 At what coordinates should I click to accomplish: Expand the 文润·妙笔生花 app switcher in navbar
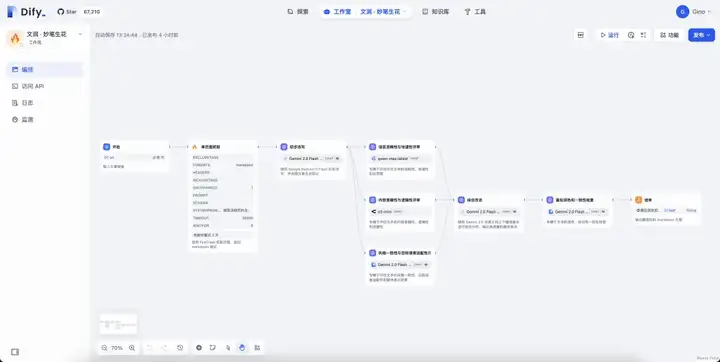point(383,12)
